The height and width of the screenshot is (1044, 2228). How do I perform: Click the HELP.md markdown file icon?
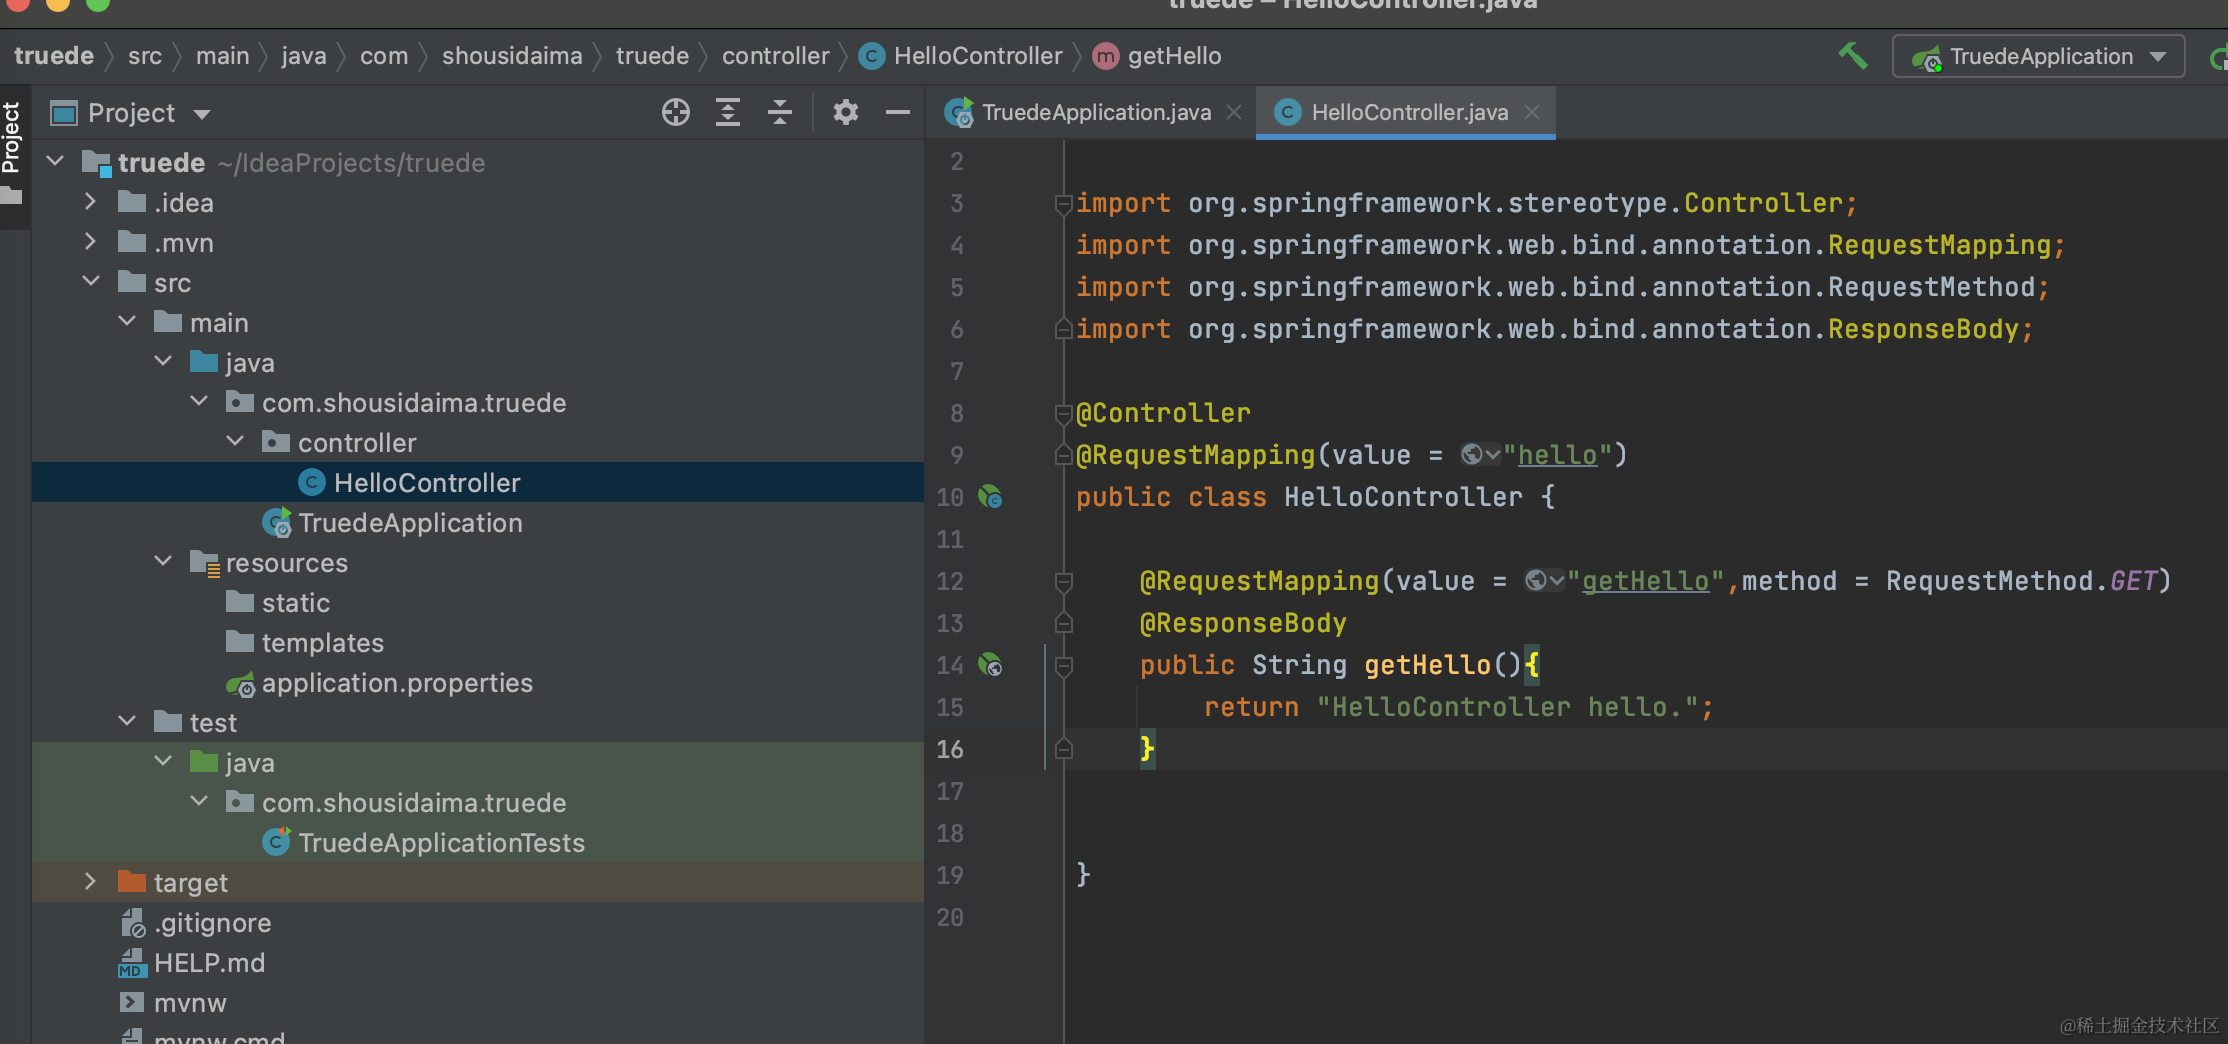[132, 963]
